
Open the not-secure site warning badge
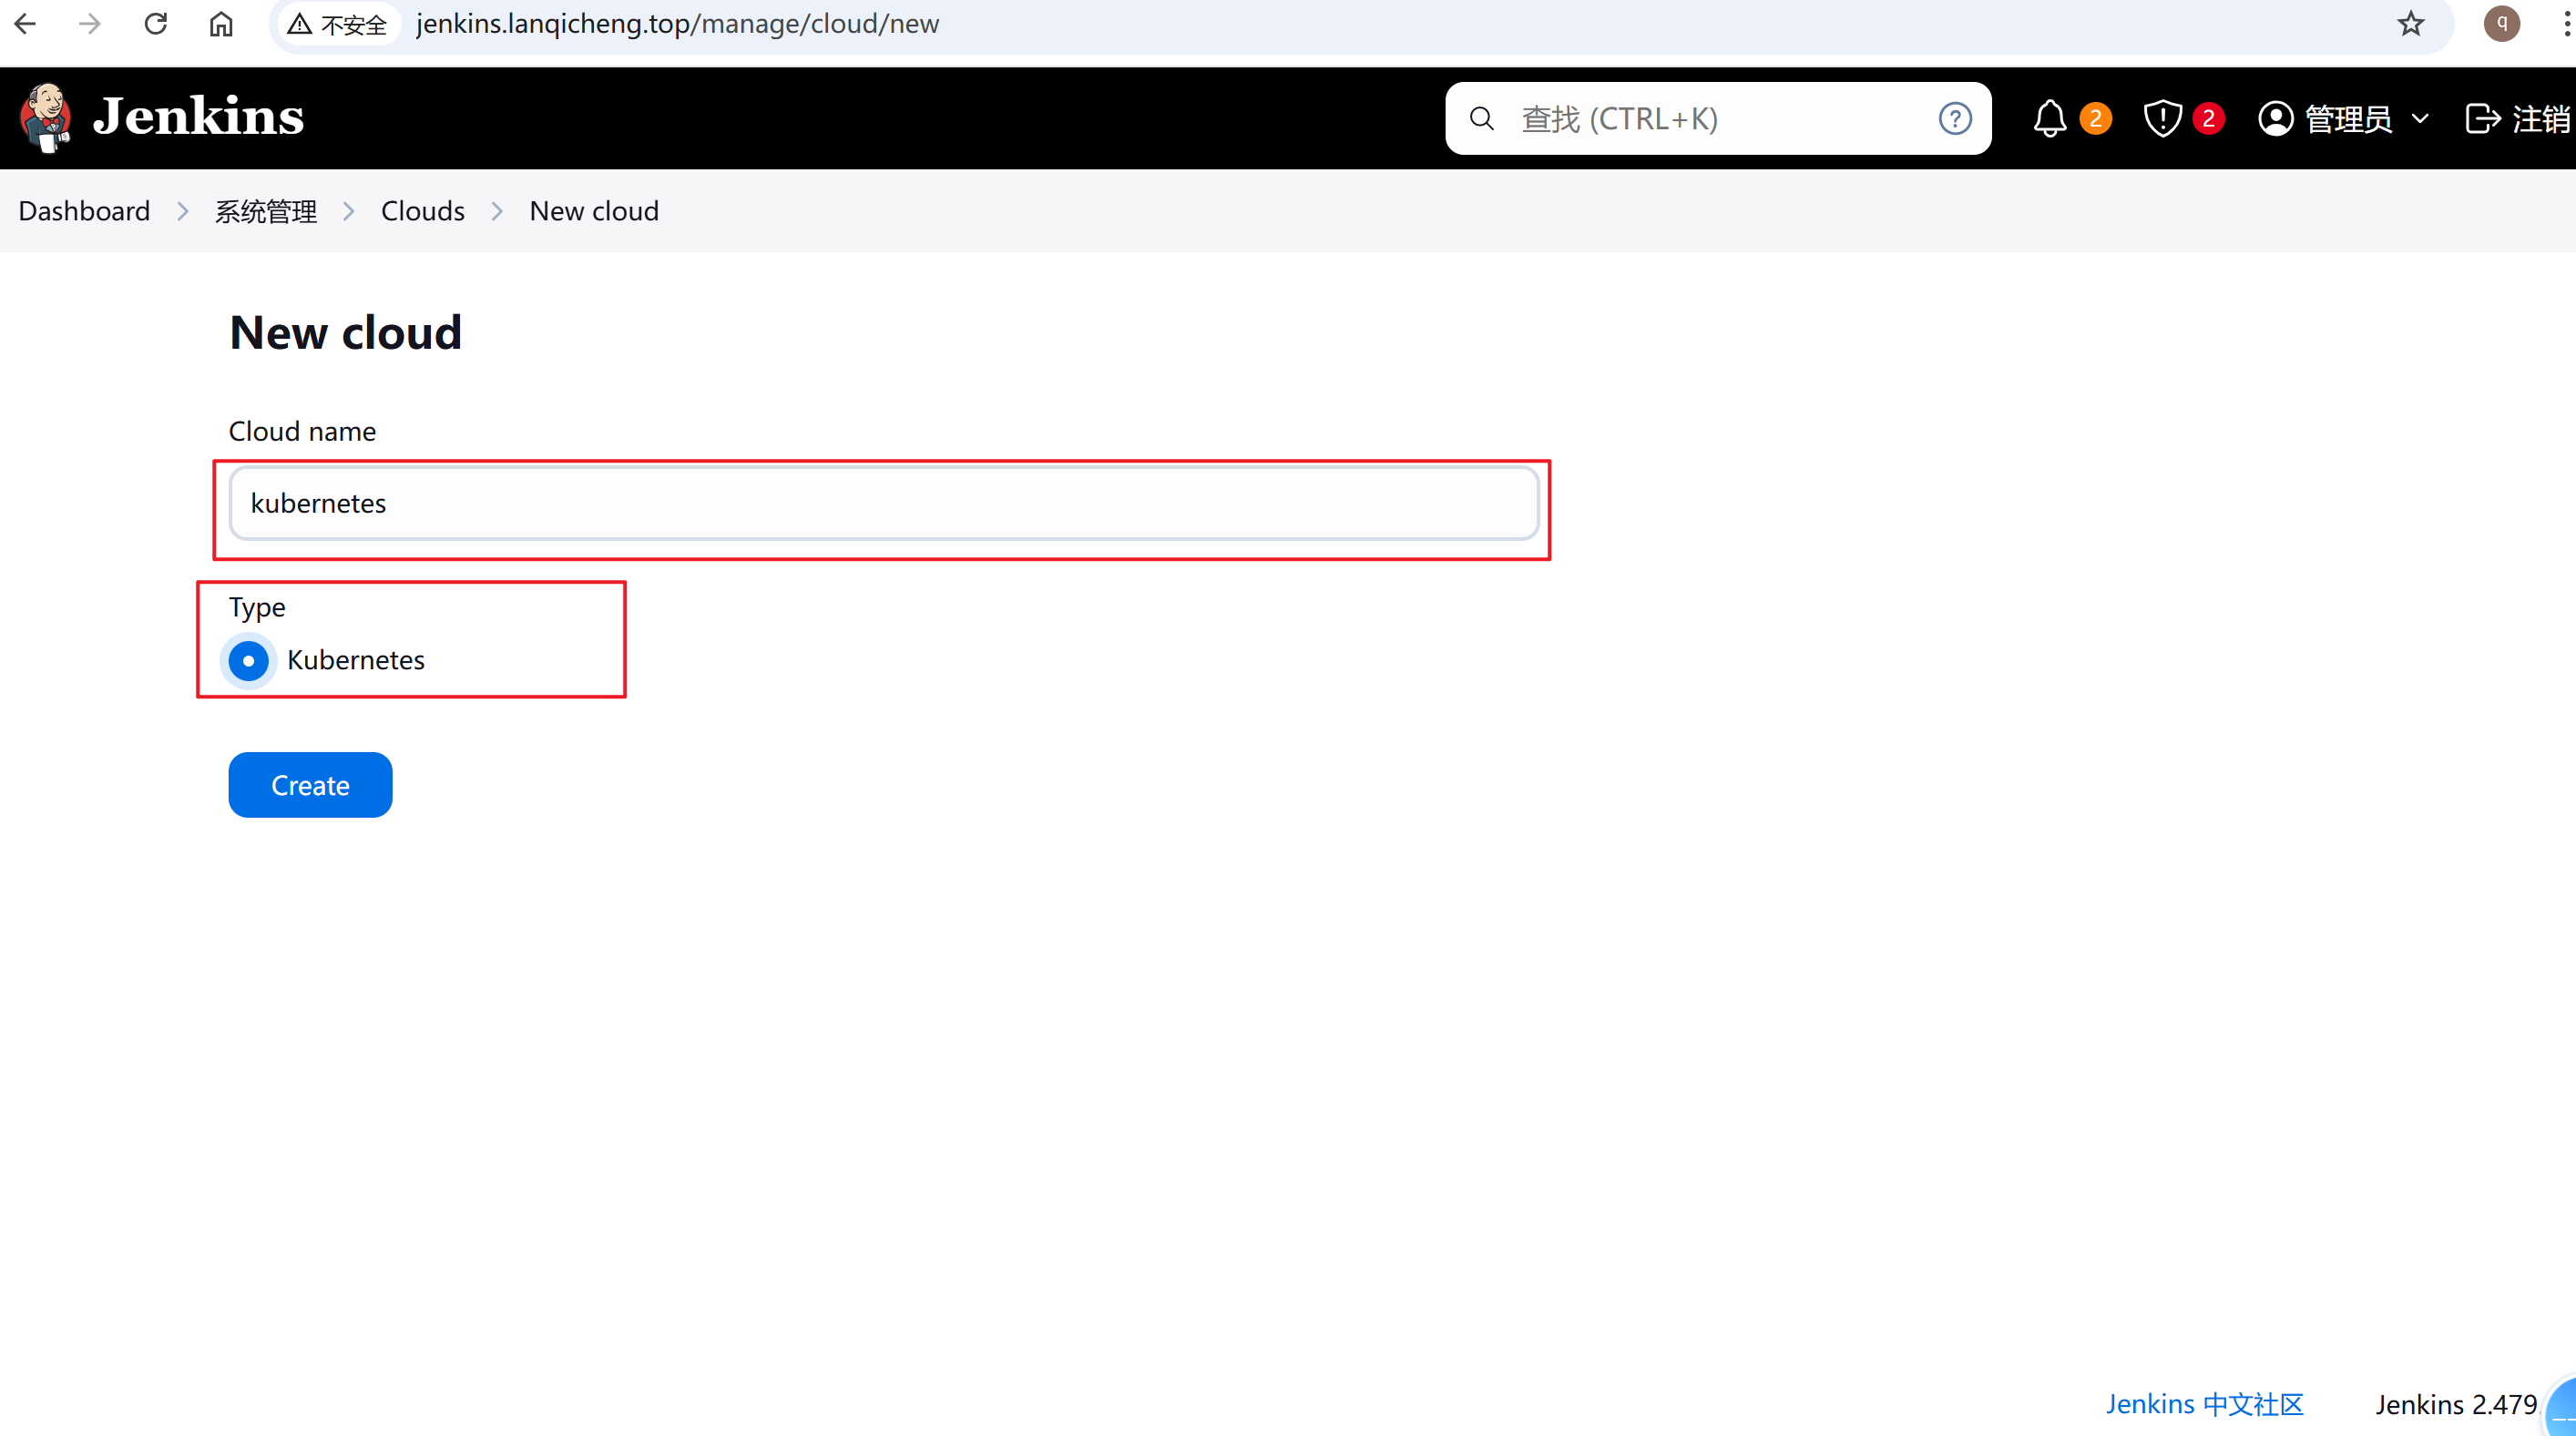point(337,24)
